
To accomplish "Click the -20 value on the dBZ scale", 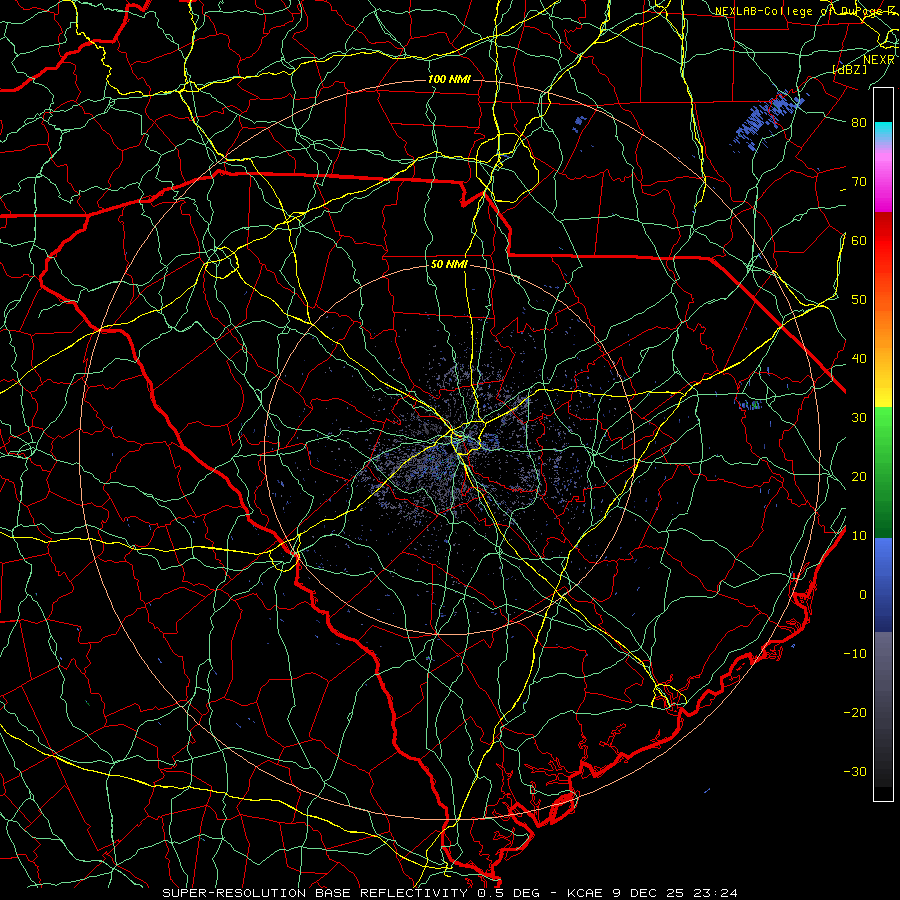I will (855, 713).
